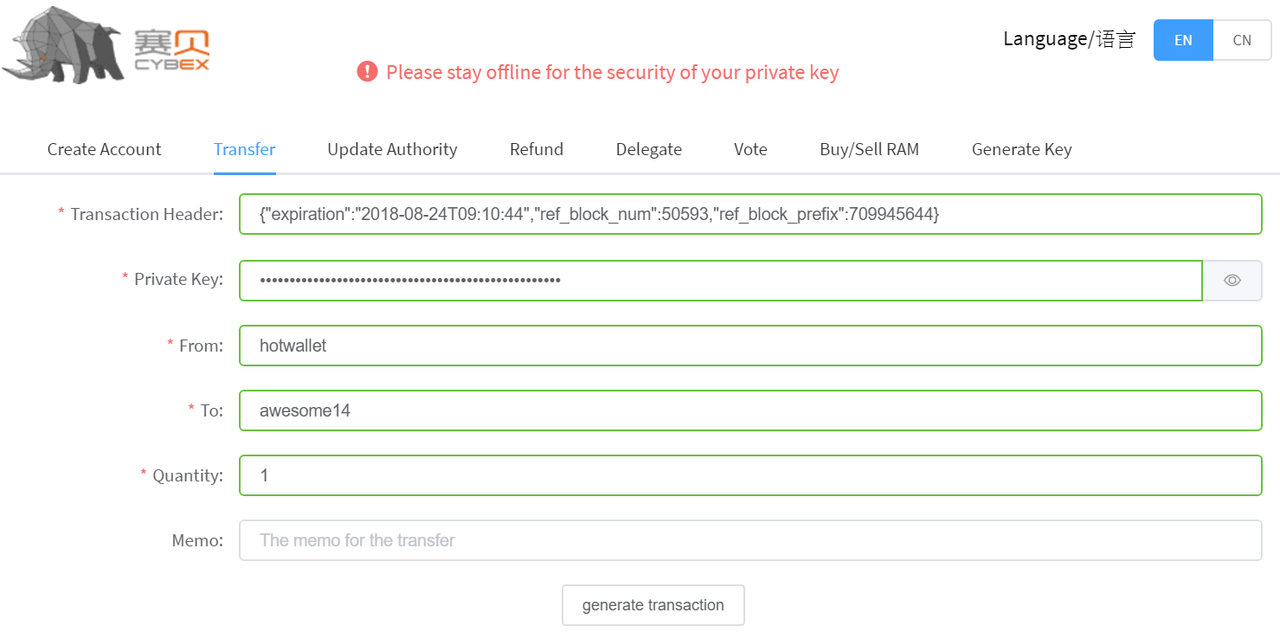The image size is (1280, 634).
Task: Focus the Quantity input field
Action: [750, 475]
